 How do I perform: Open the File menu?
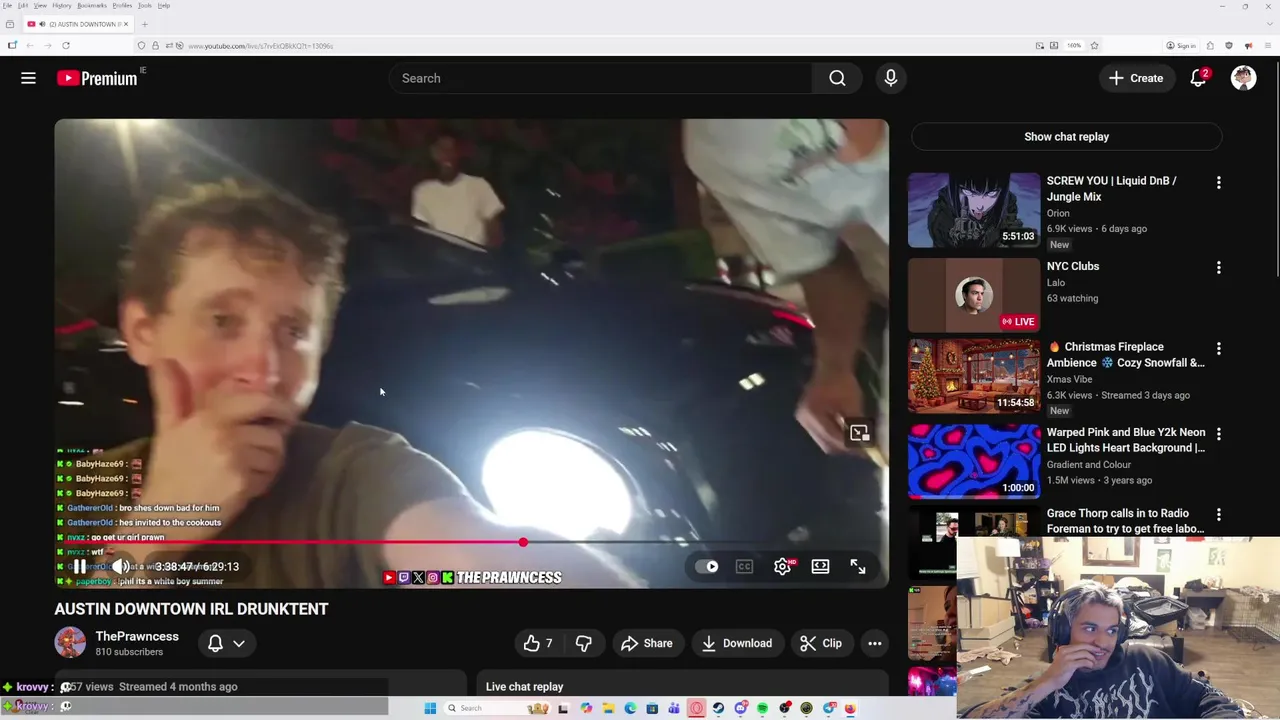pyautogui.click(x=7, y=5)
